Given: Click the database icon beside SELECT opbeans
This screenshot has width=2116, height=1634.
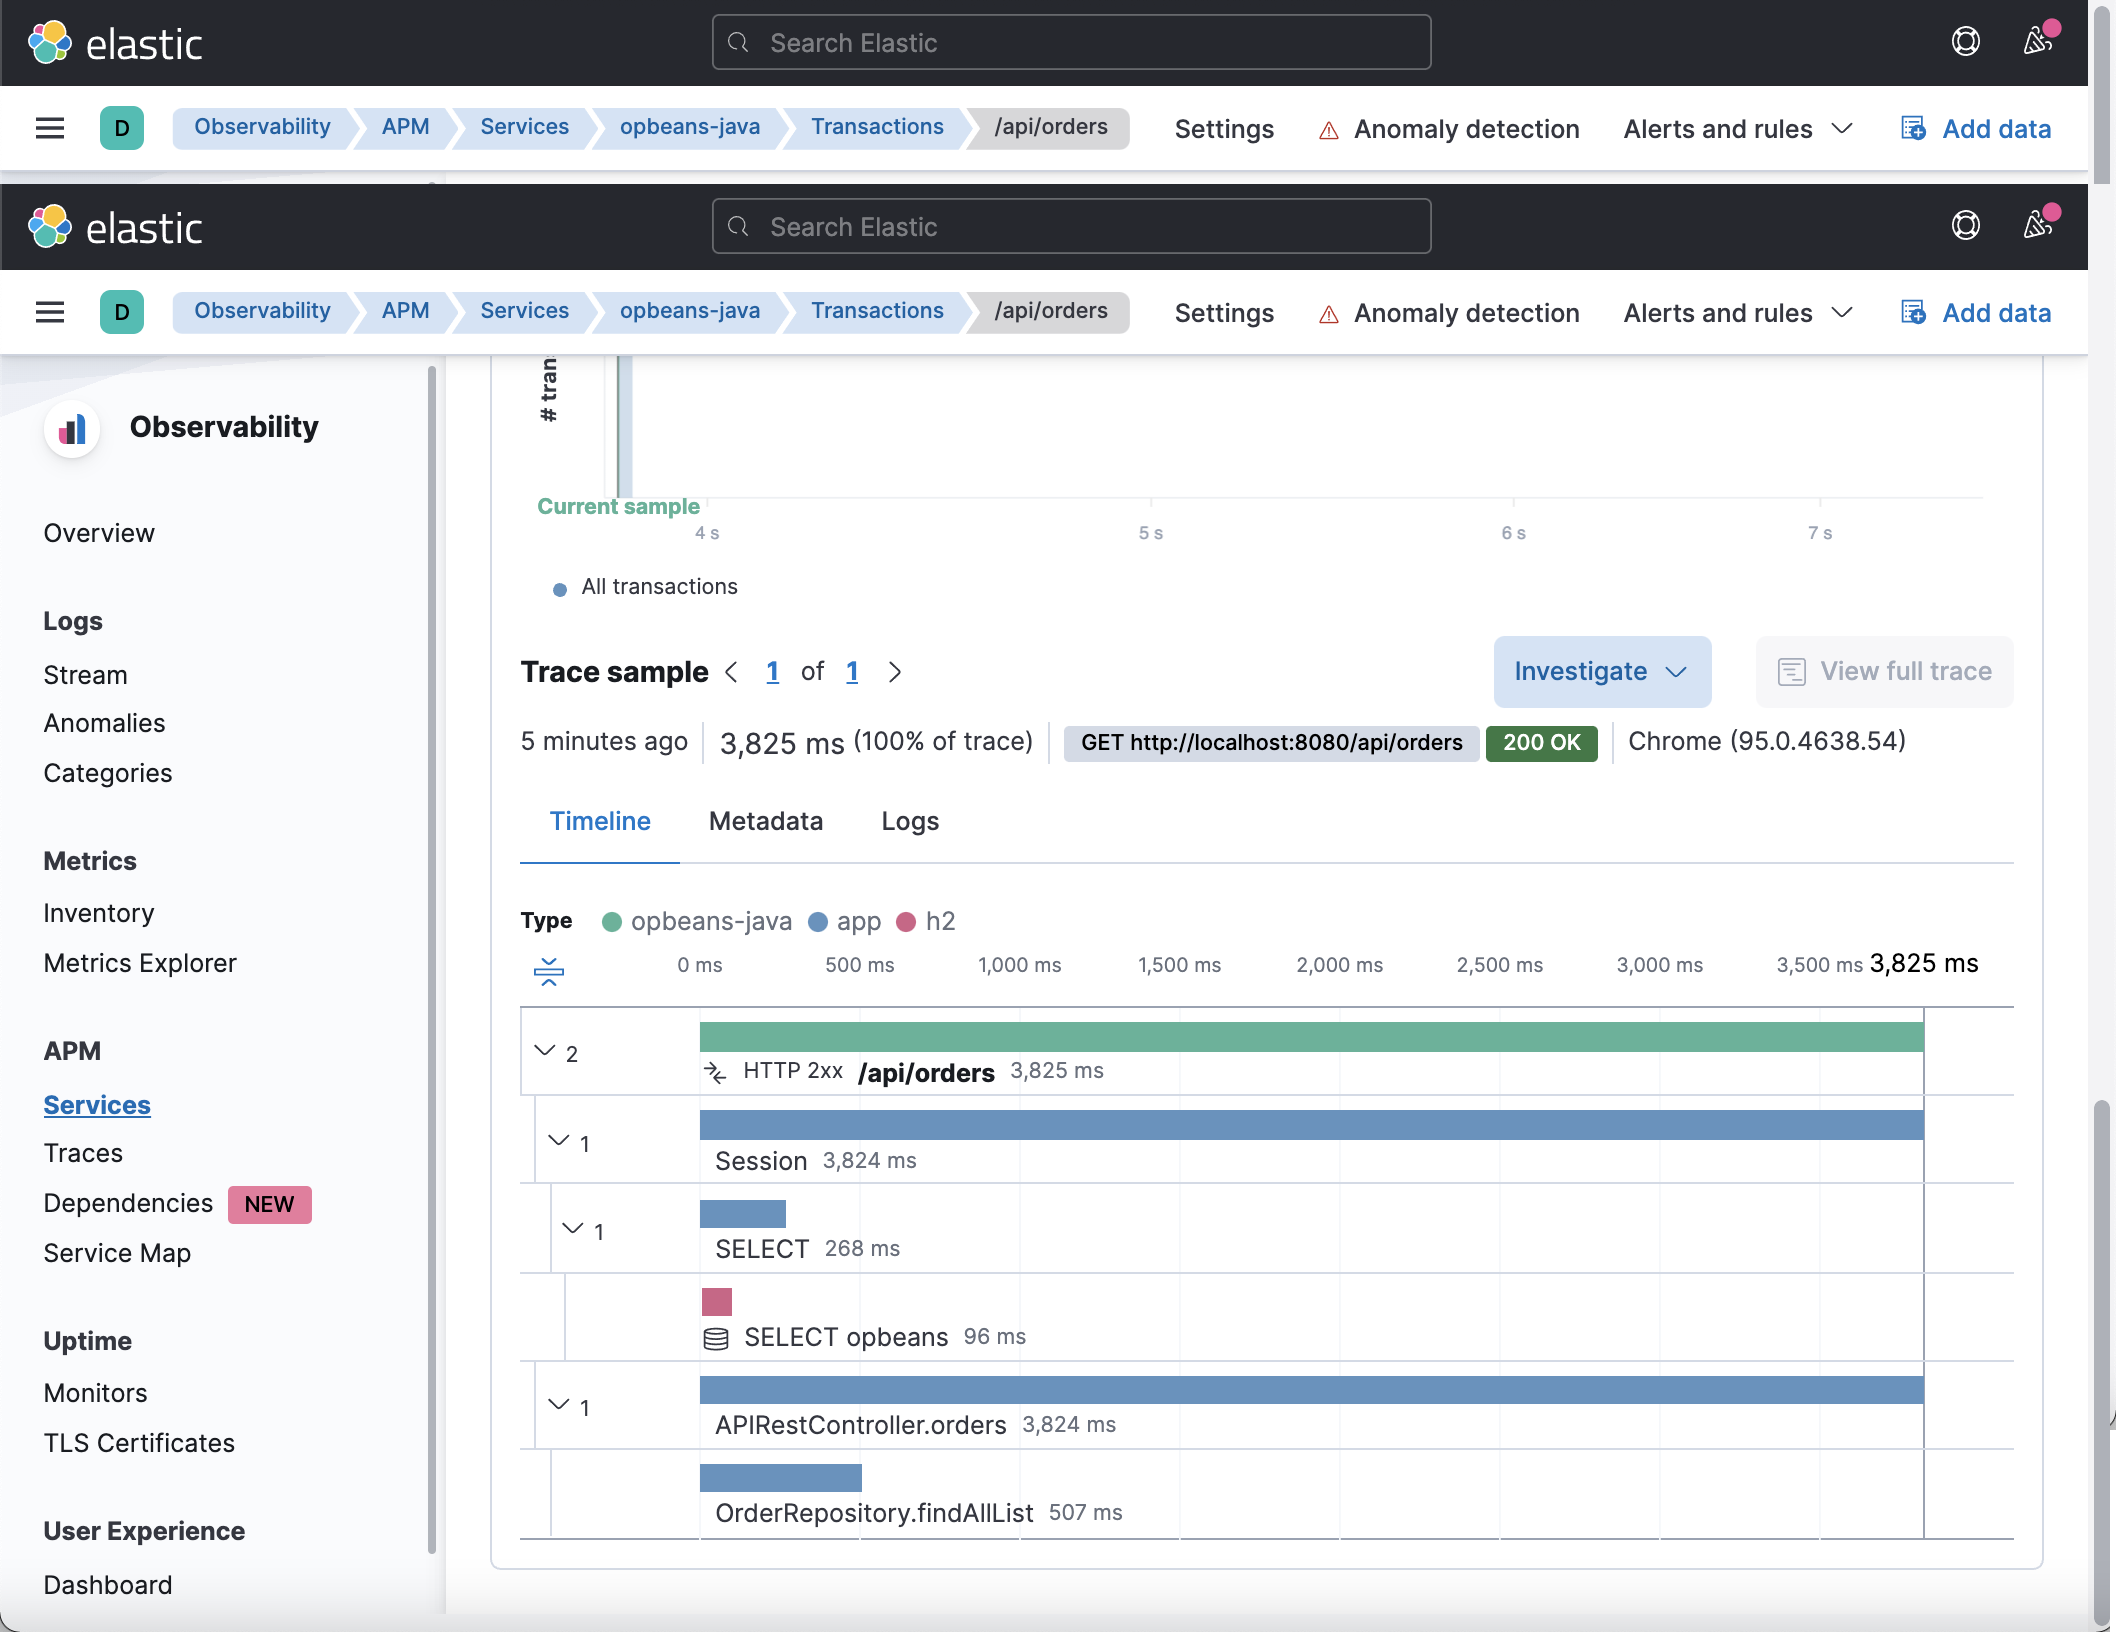Looking at the screenshot, I should (x=716, y=1337).
